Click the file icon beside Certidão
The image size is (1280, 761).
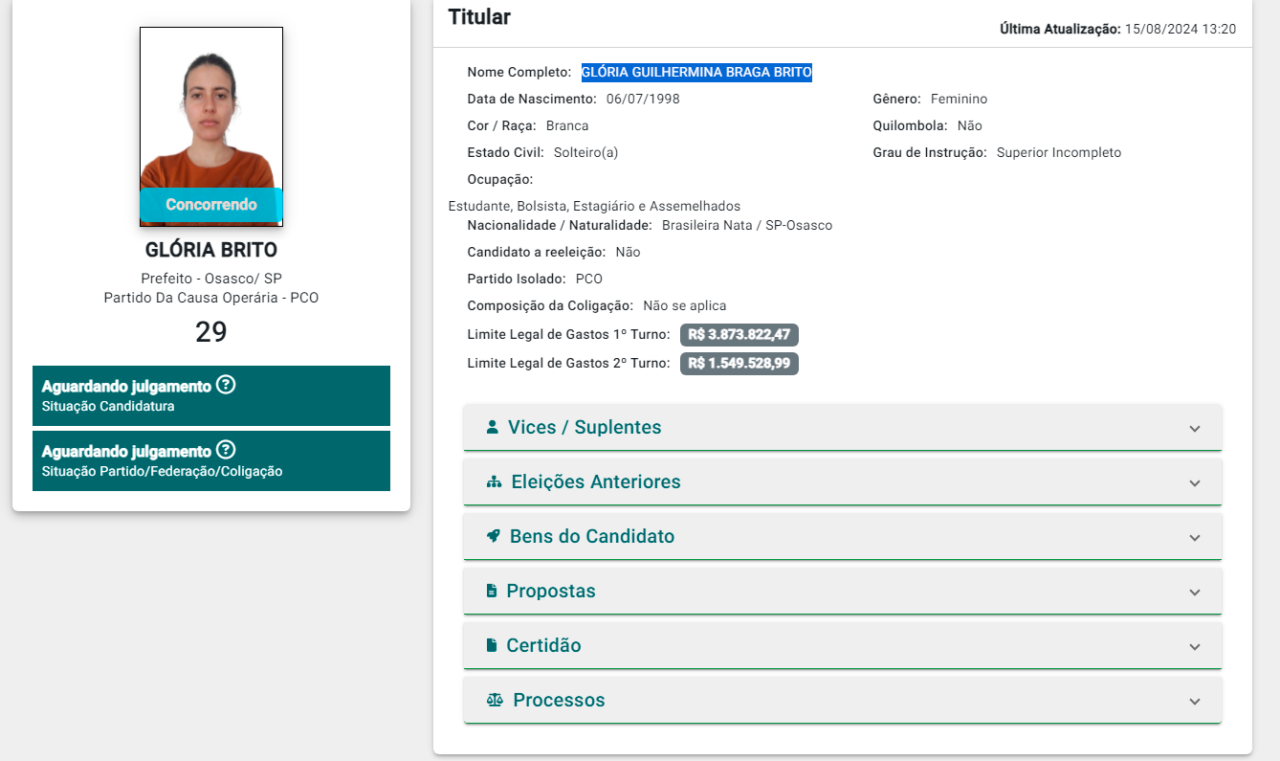492,646
